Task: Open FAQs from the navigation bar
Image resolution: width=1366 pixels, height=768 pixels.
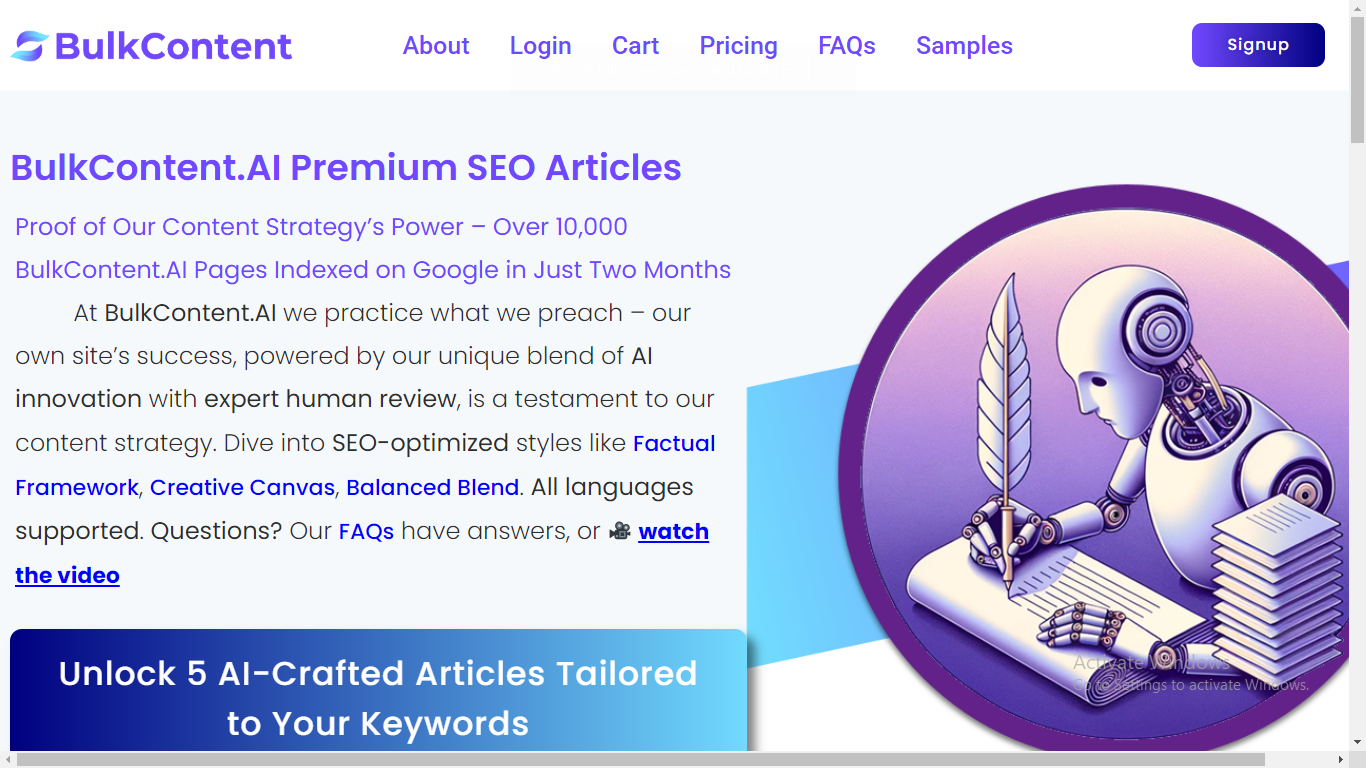Action: (x=846, y=46)
